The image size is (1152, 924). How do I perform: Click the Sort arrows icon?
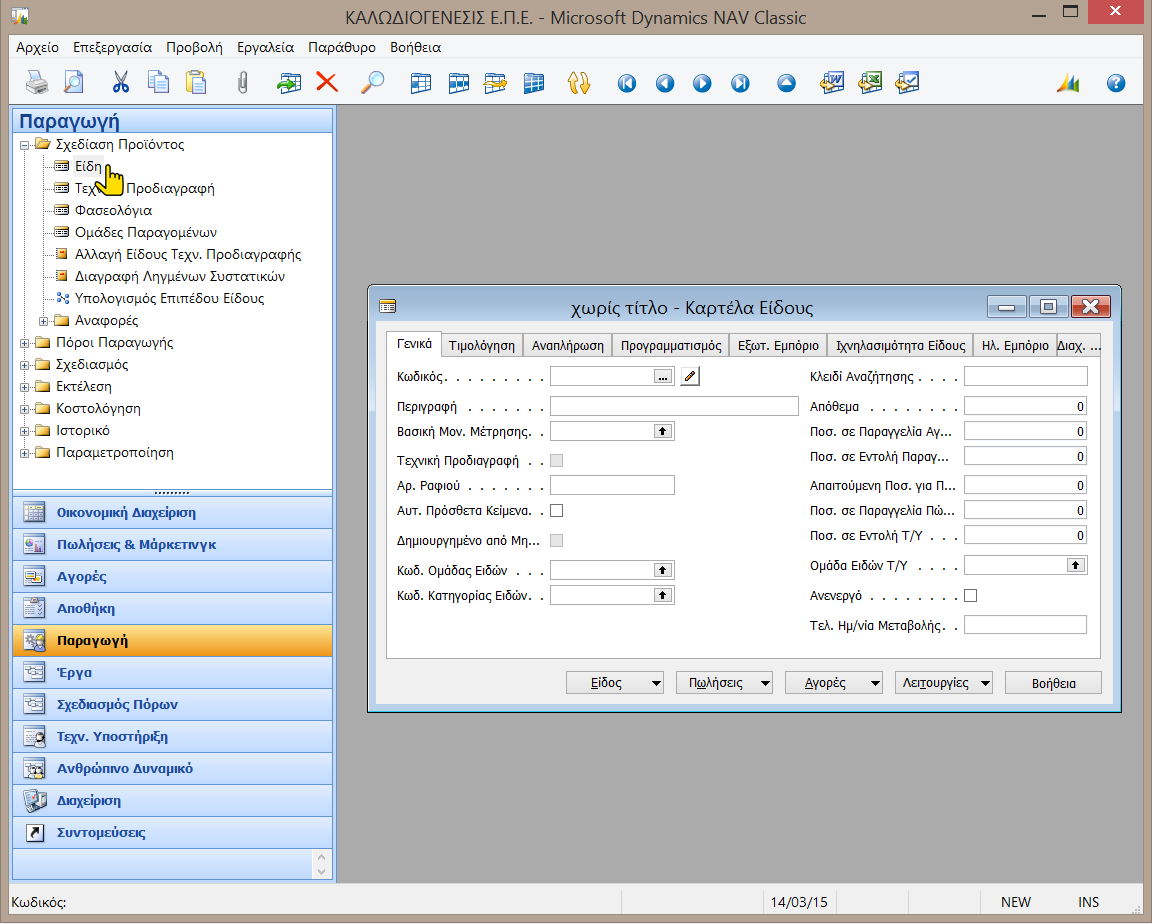pos(579,82)
